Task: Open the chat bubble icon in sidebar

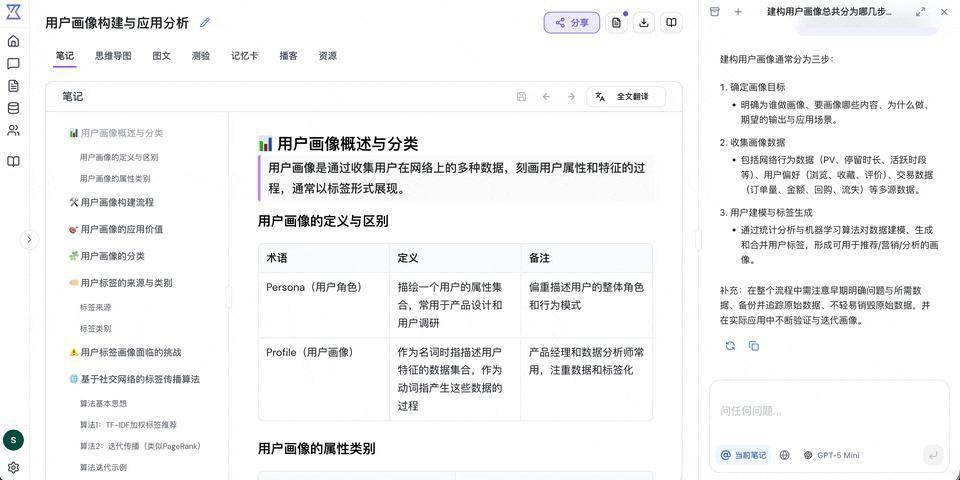Action: click(x=13, y=64)
